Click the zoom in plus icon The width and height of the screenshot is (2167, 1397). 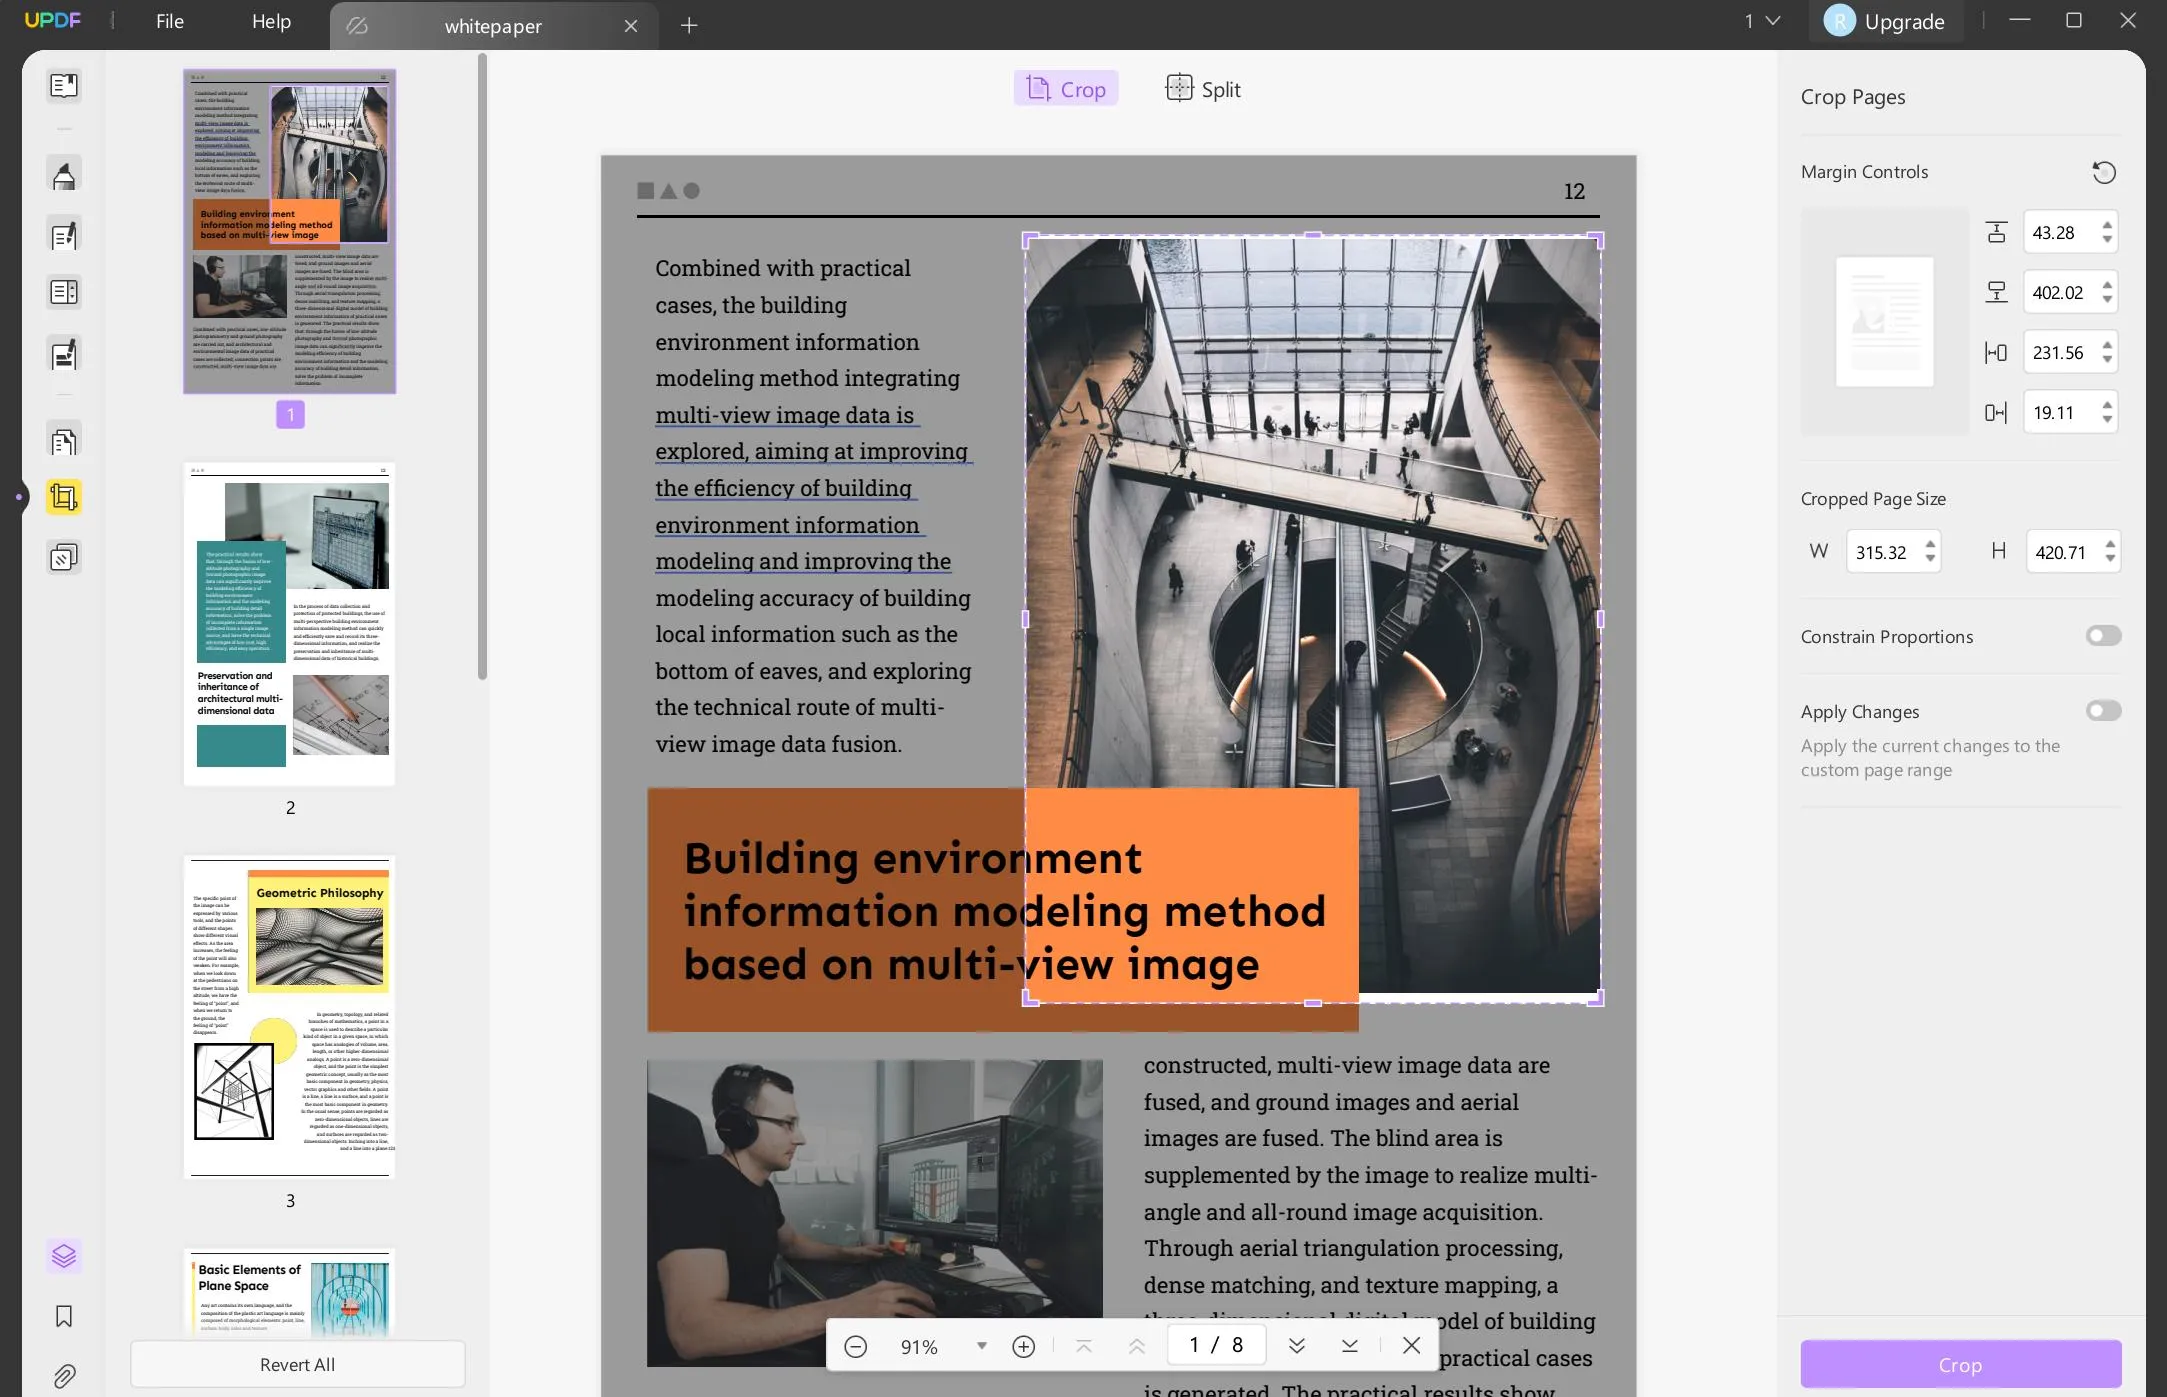pyautogui.click(x=1023, y=1346)
